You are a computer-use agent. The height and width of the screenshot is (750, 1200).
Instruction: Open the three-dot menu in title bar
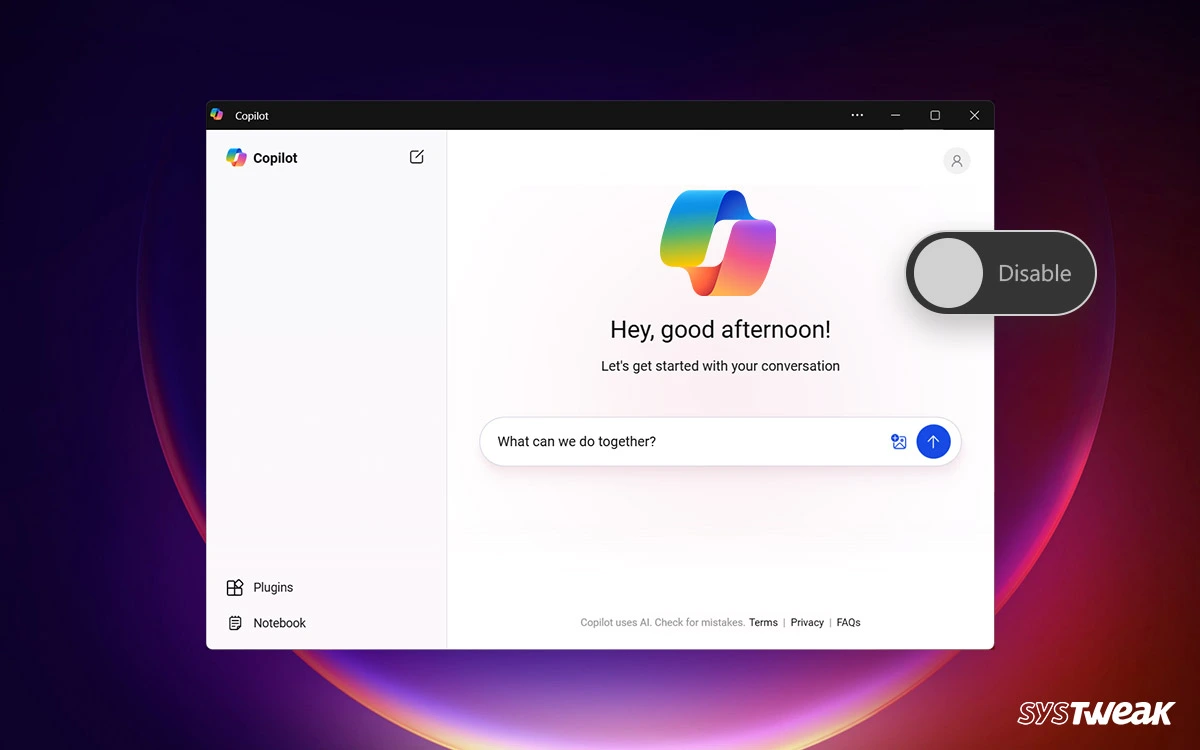pos(857,115)
